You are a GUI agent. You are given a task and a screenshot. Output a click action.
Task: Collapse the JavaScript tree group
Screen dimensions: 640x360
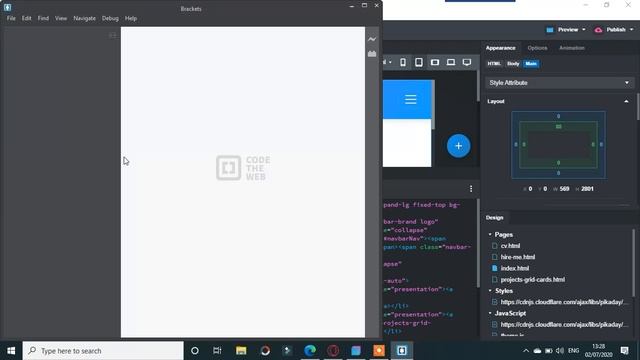coord(490,313)
